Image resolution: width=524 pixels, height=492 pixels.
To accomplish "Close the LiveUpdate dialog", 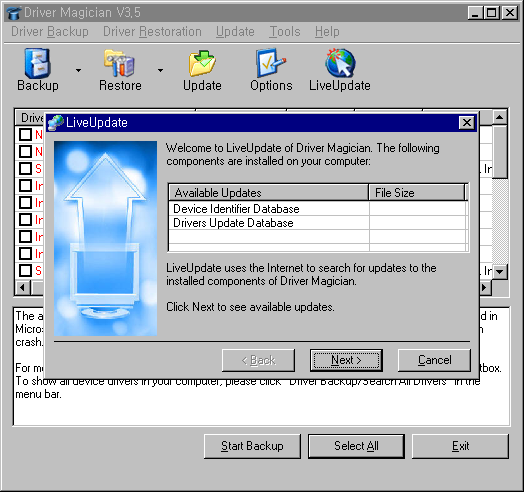I will point(467,123).
